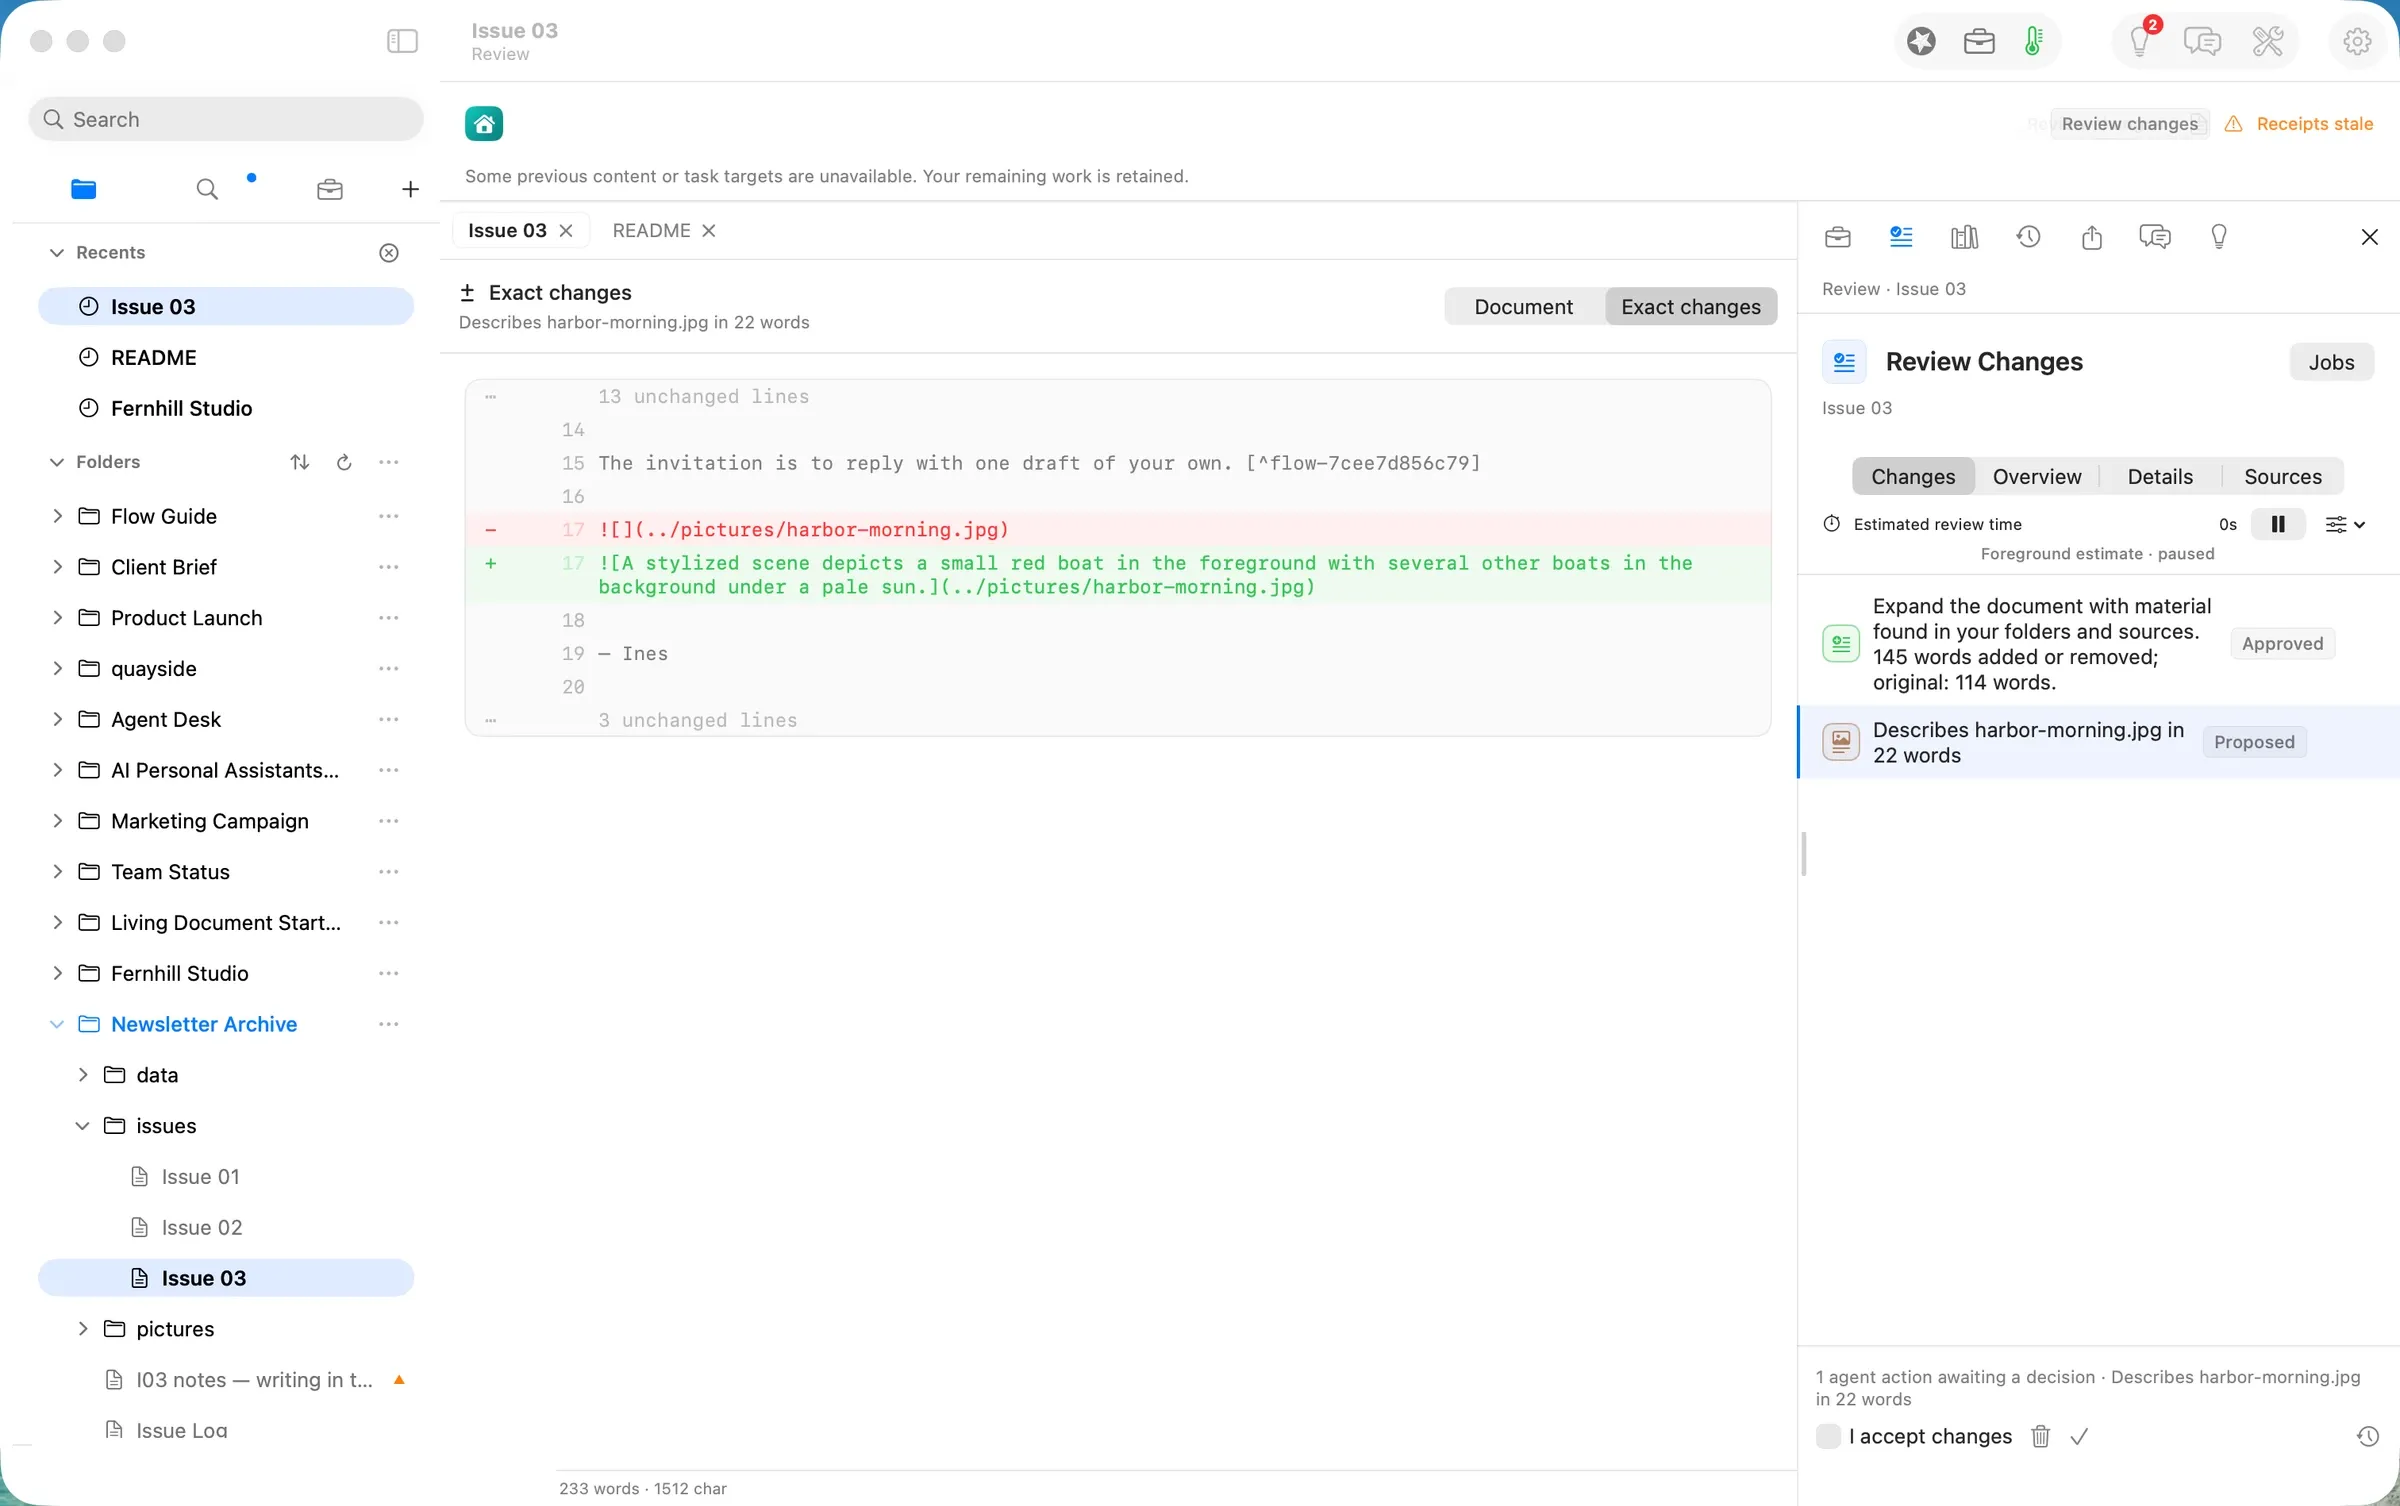Switch to the README tab

pyautogui.click(x=651, y=231)
